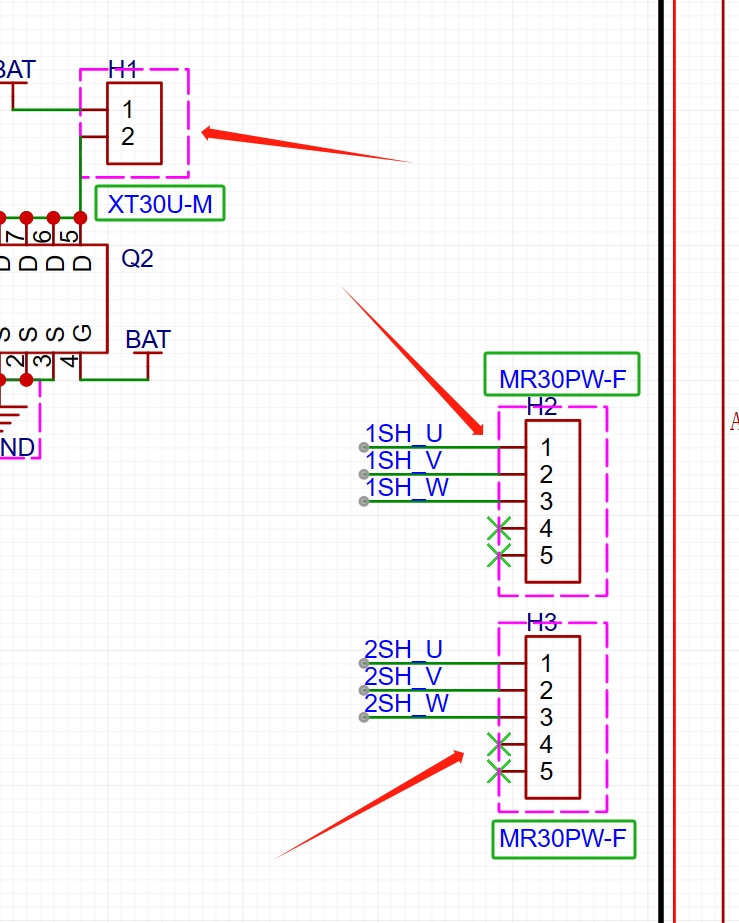The height and width of the screenshot is (923, 739).
Task: Select the upper MR30PW-F label above H2
Action: point(562,374)
